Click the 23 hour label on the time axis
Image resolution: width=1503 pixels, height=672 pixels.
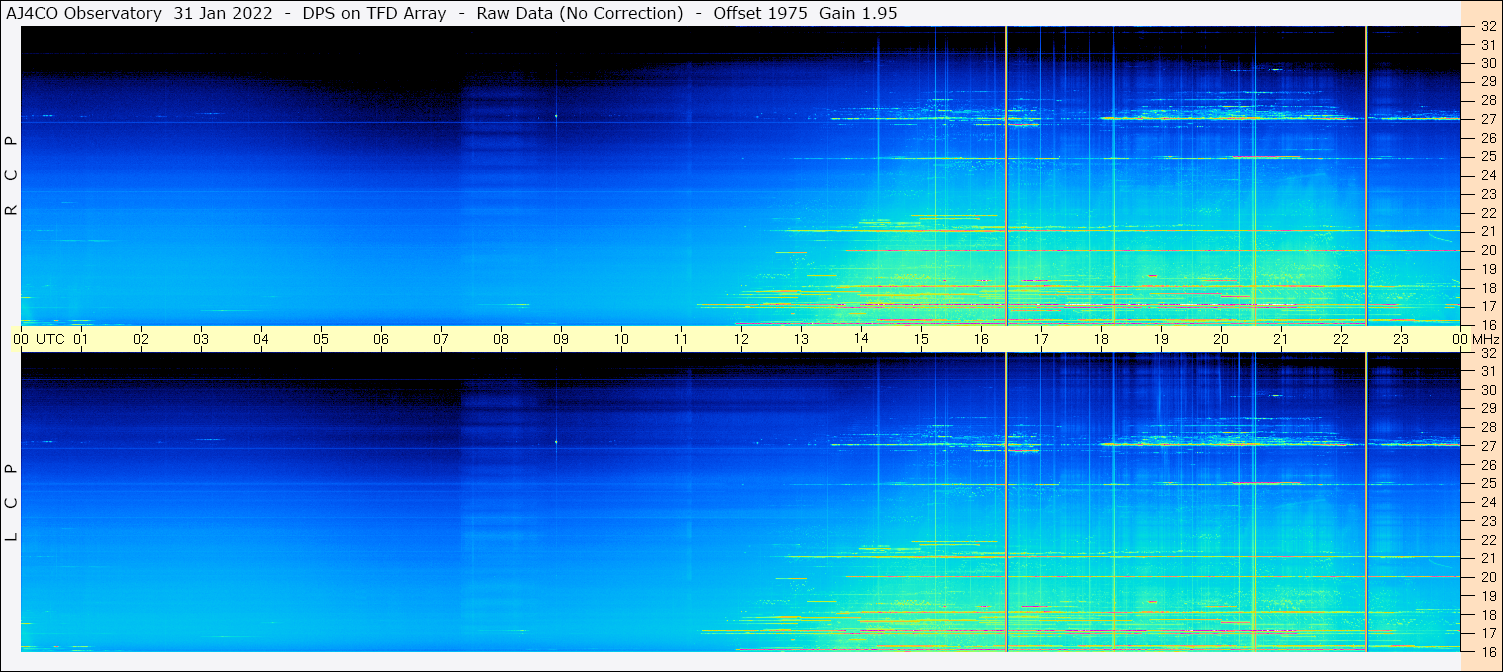coord(1401,339)
